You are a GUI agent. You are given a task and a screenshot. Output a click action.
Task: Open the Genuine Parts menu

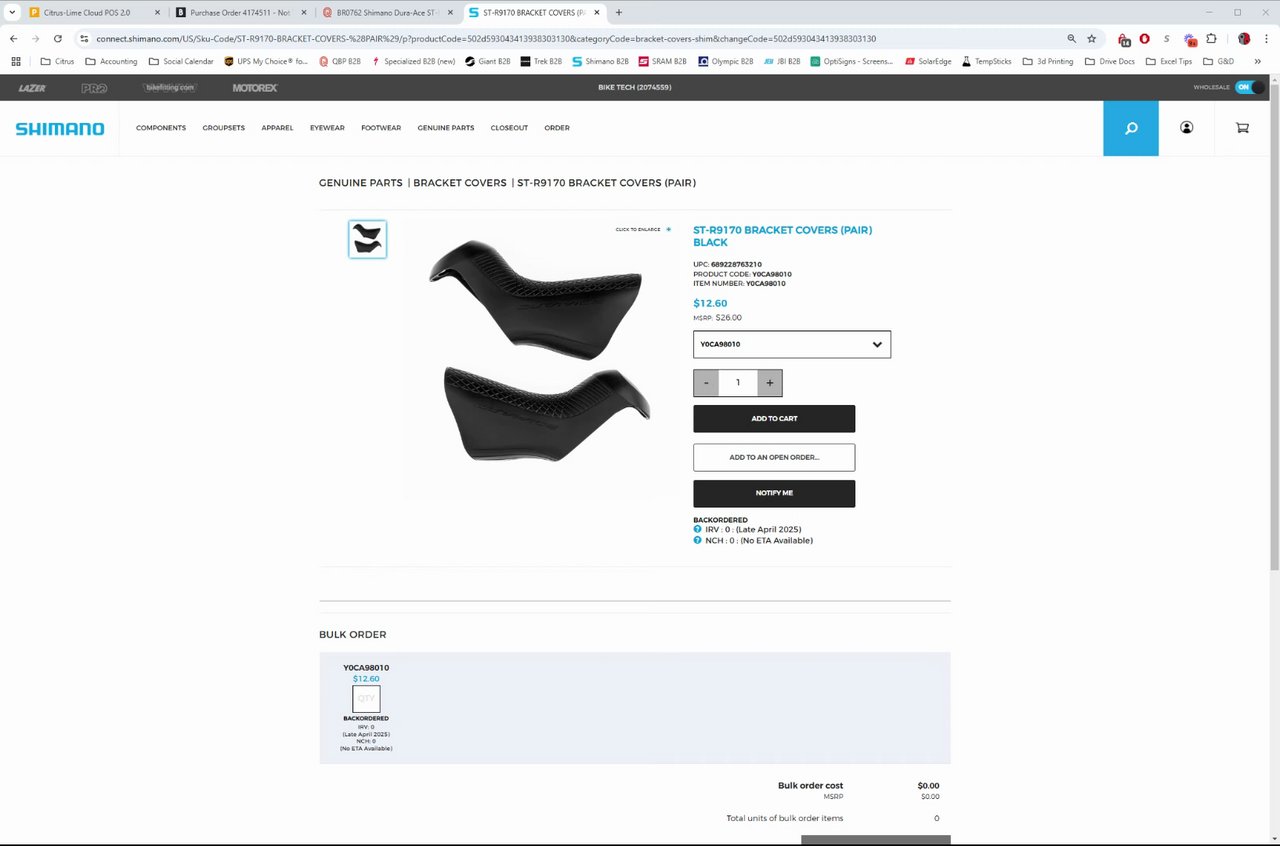click(x=446, y=128)
